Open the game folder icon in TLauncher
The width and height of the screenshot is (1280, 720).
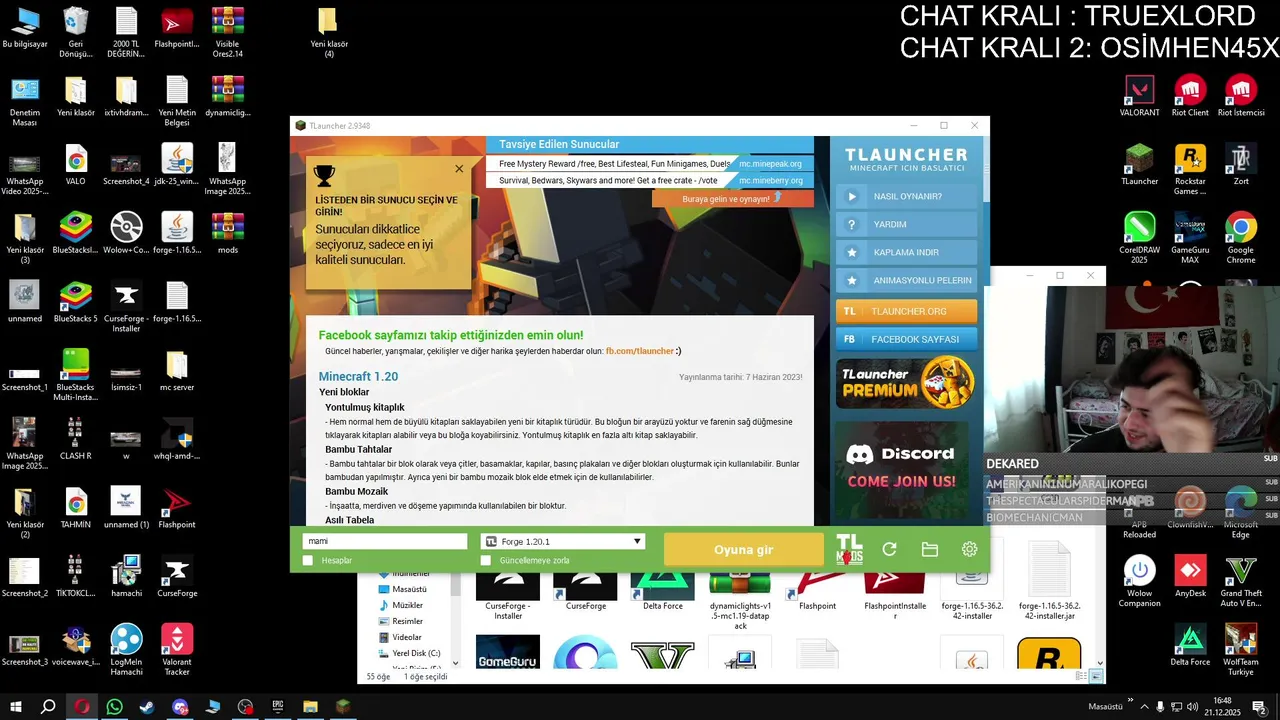coord(929,549)
